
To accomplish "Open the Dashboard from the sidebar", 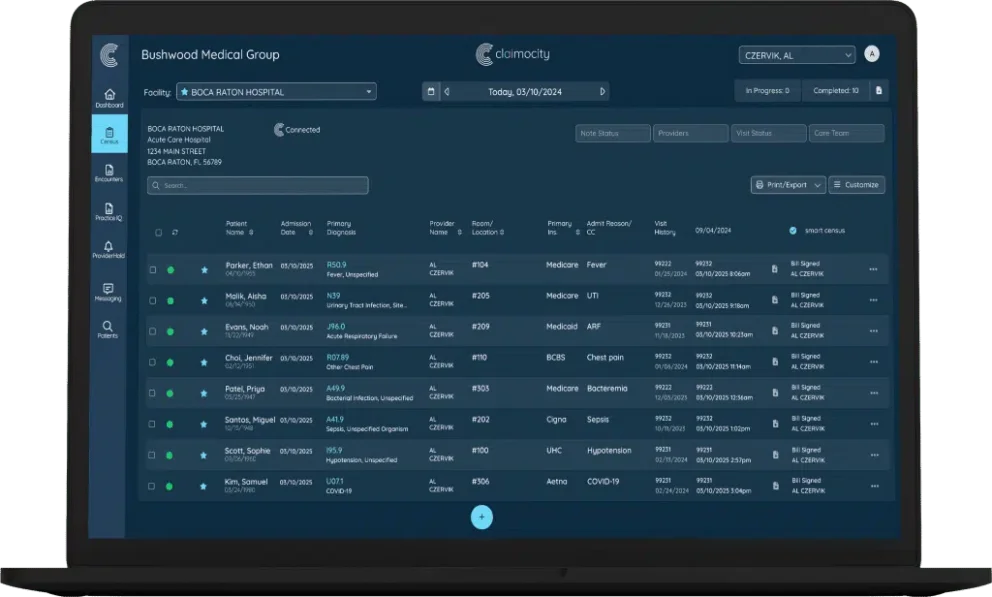I will tap(108, 95).
